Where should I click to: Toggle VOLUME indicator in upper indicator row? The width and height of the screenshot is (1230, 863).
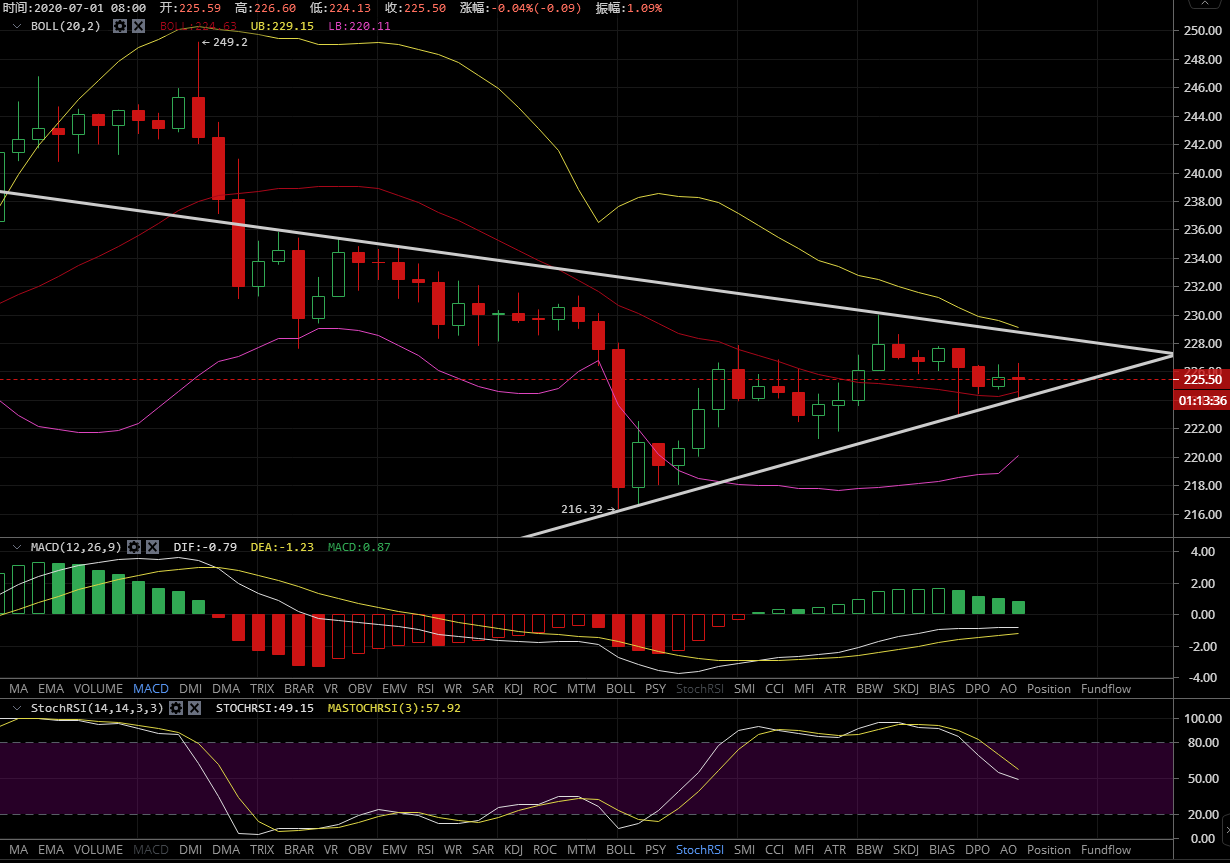(98, 689)
